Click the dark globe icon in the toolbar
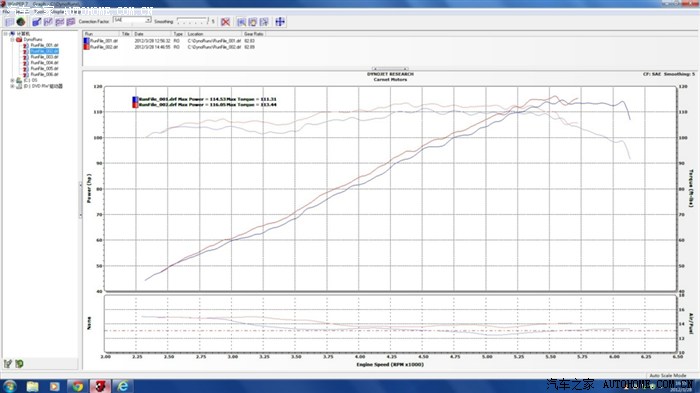 click(21, 21)
